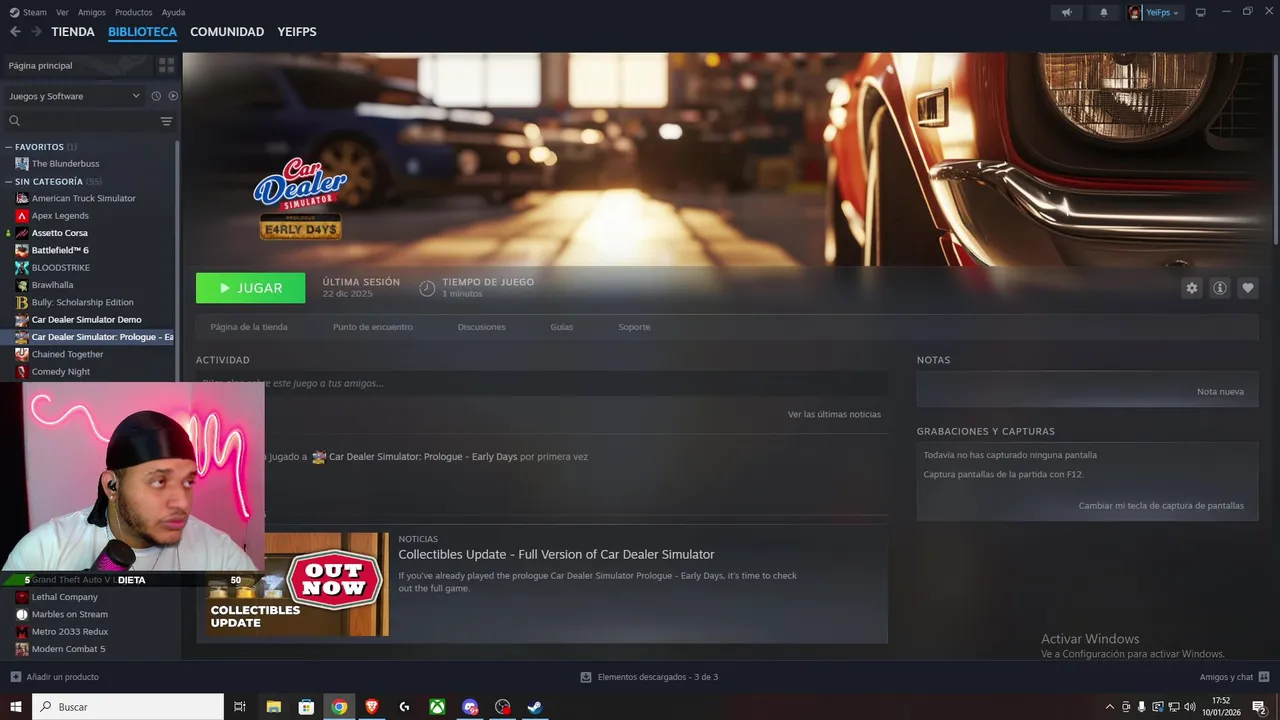The image size is (1280, 720).
Task: Select the Apex Legends icon in the library
Action: point(22,216)
